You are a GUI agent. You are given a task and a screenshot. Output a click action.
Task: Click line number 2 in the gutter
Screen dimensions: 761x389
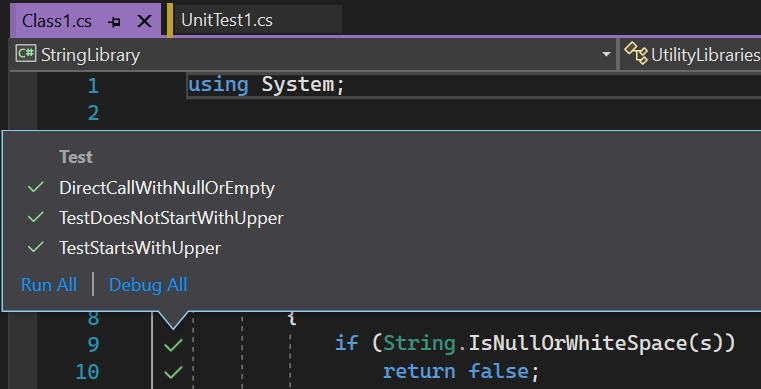(x=93, y=113)
